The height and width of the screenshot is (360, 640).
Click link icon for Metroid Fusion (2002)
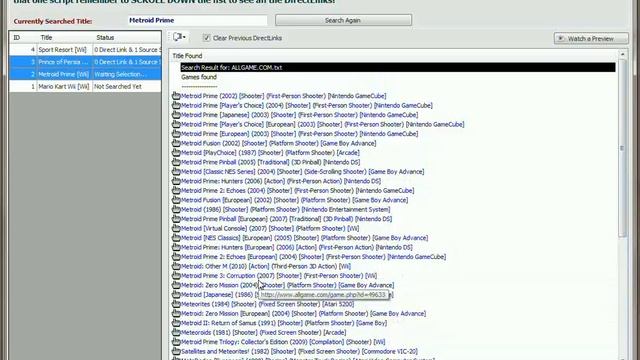click(176, 143)
